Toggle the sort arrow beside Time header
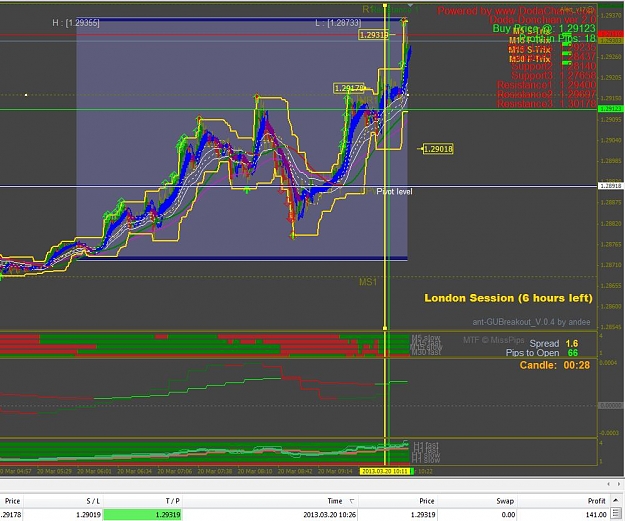The width and height of the screenshot is (625, 521). [x=352, y=501]
